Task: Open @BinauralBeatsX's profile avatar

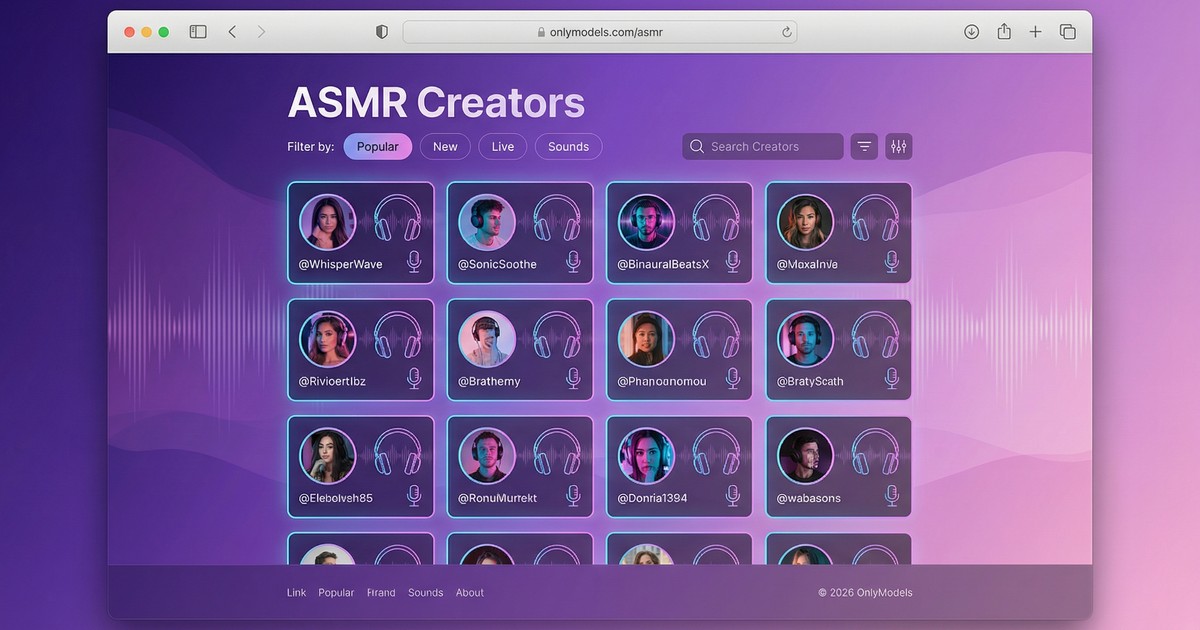Action: 646,221
